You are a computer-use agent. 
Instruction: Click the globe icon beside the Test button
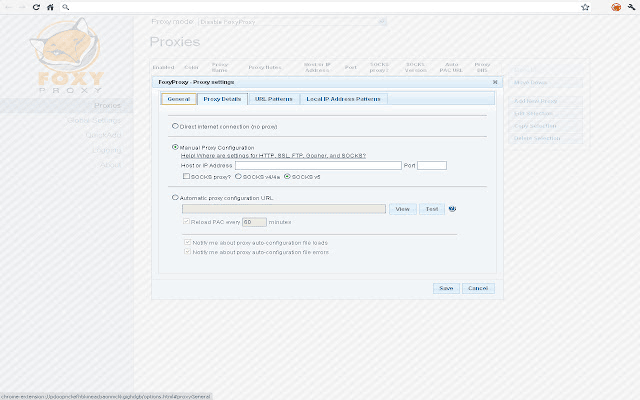pos(452,209)
